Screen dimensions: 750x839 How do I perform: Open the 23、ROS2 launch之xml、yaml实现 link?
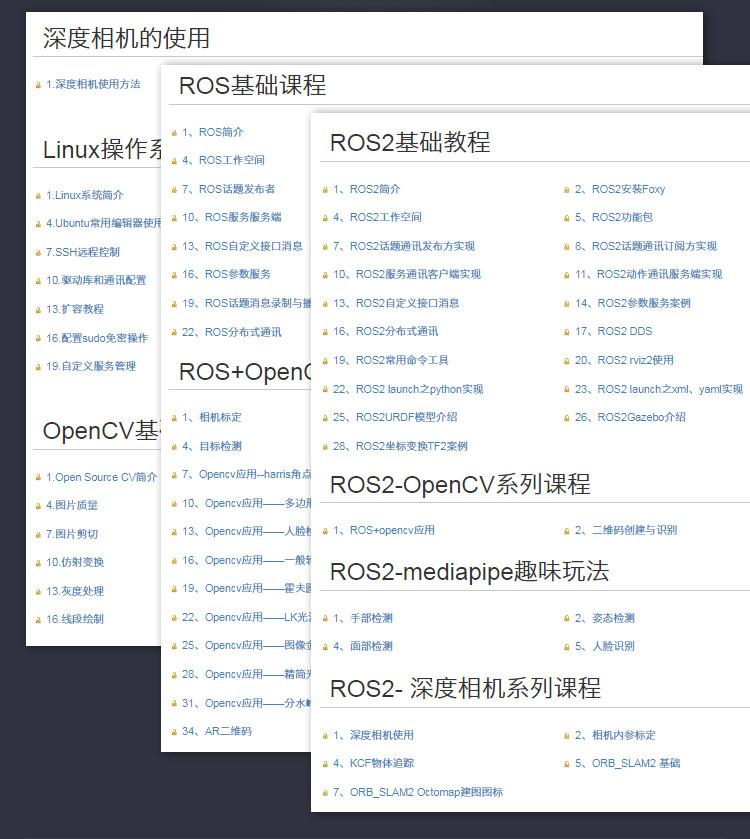pos(659,389)
